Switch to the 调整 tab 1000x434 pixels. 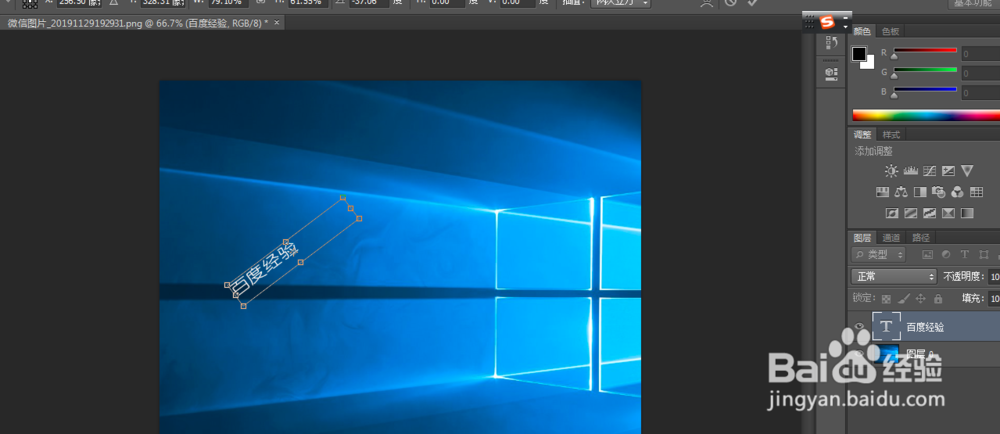pyautogui.click(x=862, y=134)
